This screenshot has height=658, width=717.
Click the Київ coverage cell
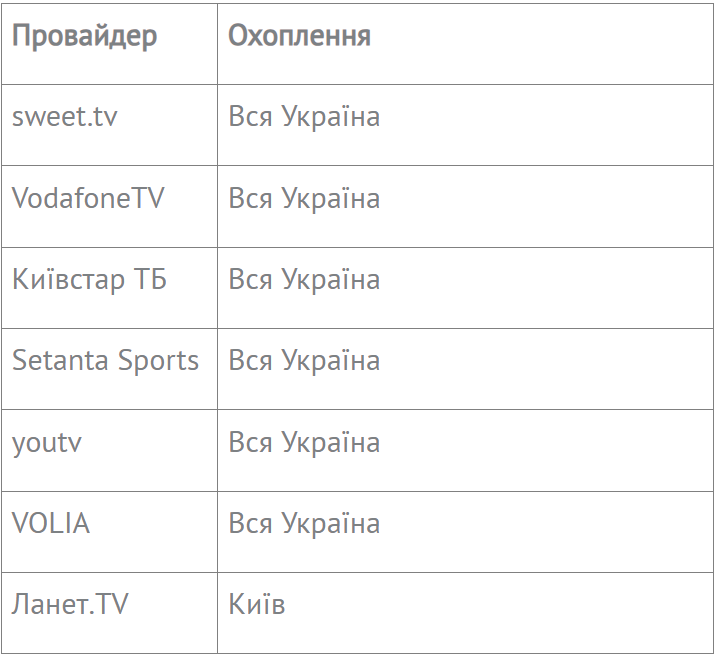[x=257, y=605]
